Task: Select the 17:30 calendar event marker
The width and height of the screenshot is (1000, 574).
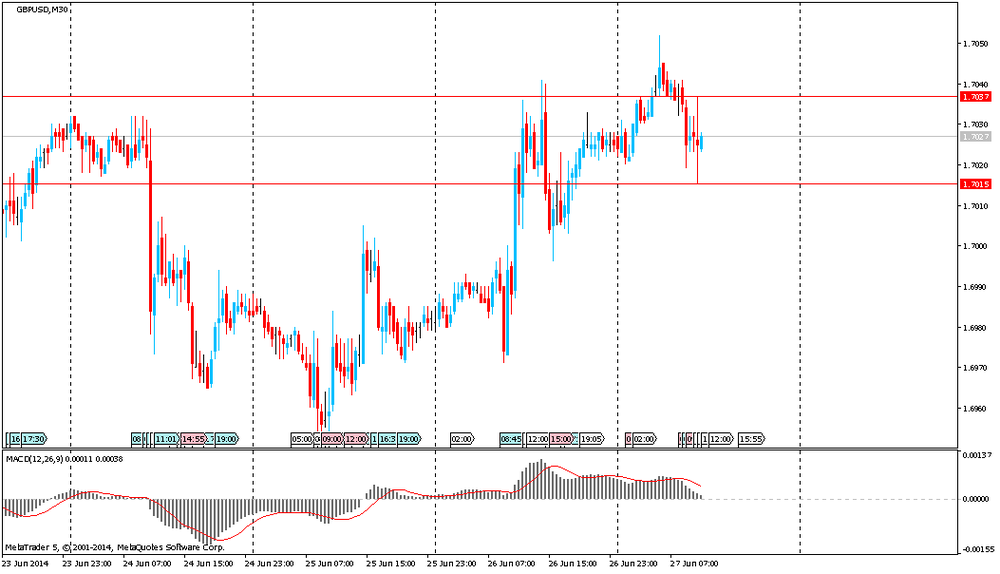Action: click(x=34, y=439)
